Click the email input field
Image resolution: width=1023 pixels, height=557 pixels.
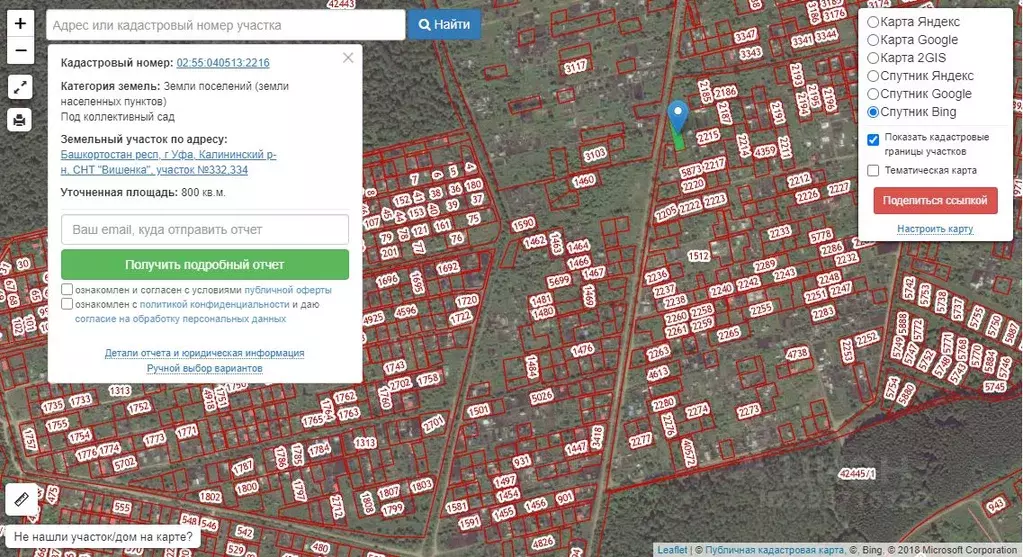click(x=205, y=230)
